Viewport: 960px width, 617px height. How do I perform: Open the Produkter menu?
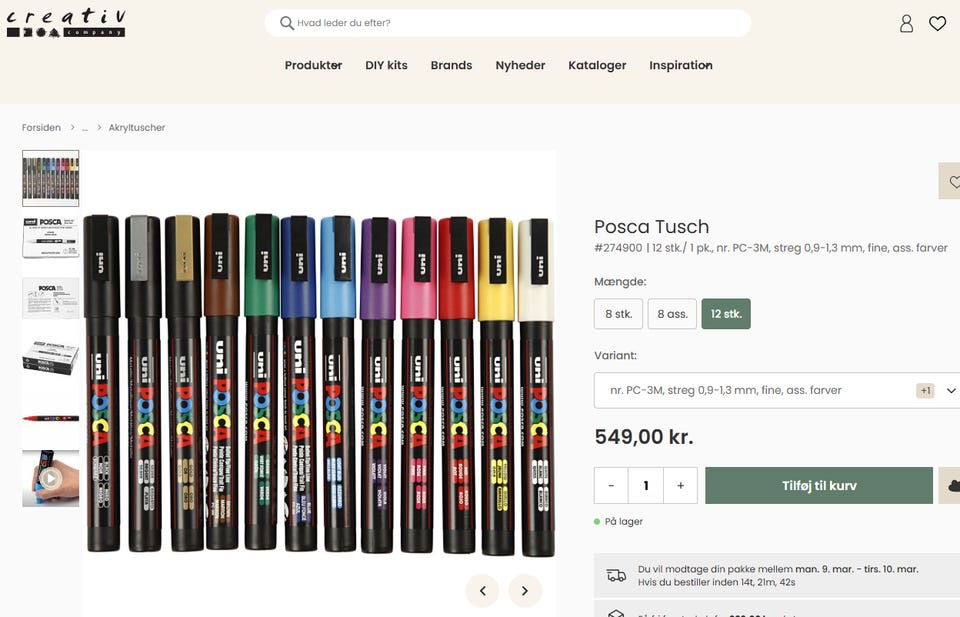pyautogui.click(x=313, y=65)
